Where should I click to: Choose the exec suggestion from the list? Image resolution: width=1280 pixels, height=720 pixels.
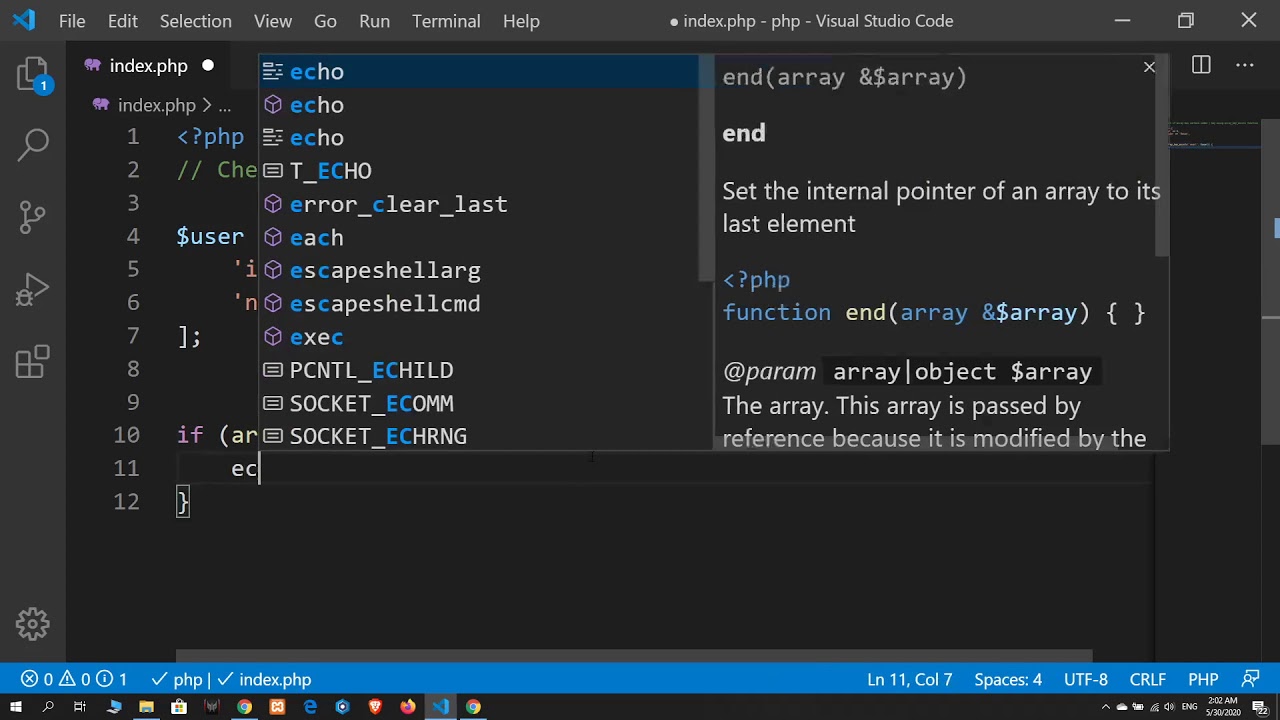(x=316, y=337)
